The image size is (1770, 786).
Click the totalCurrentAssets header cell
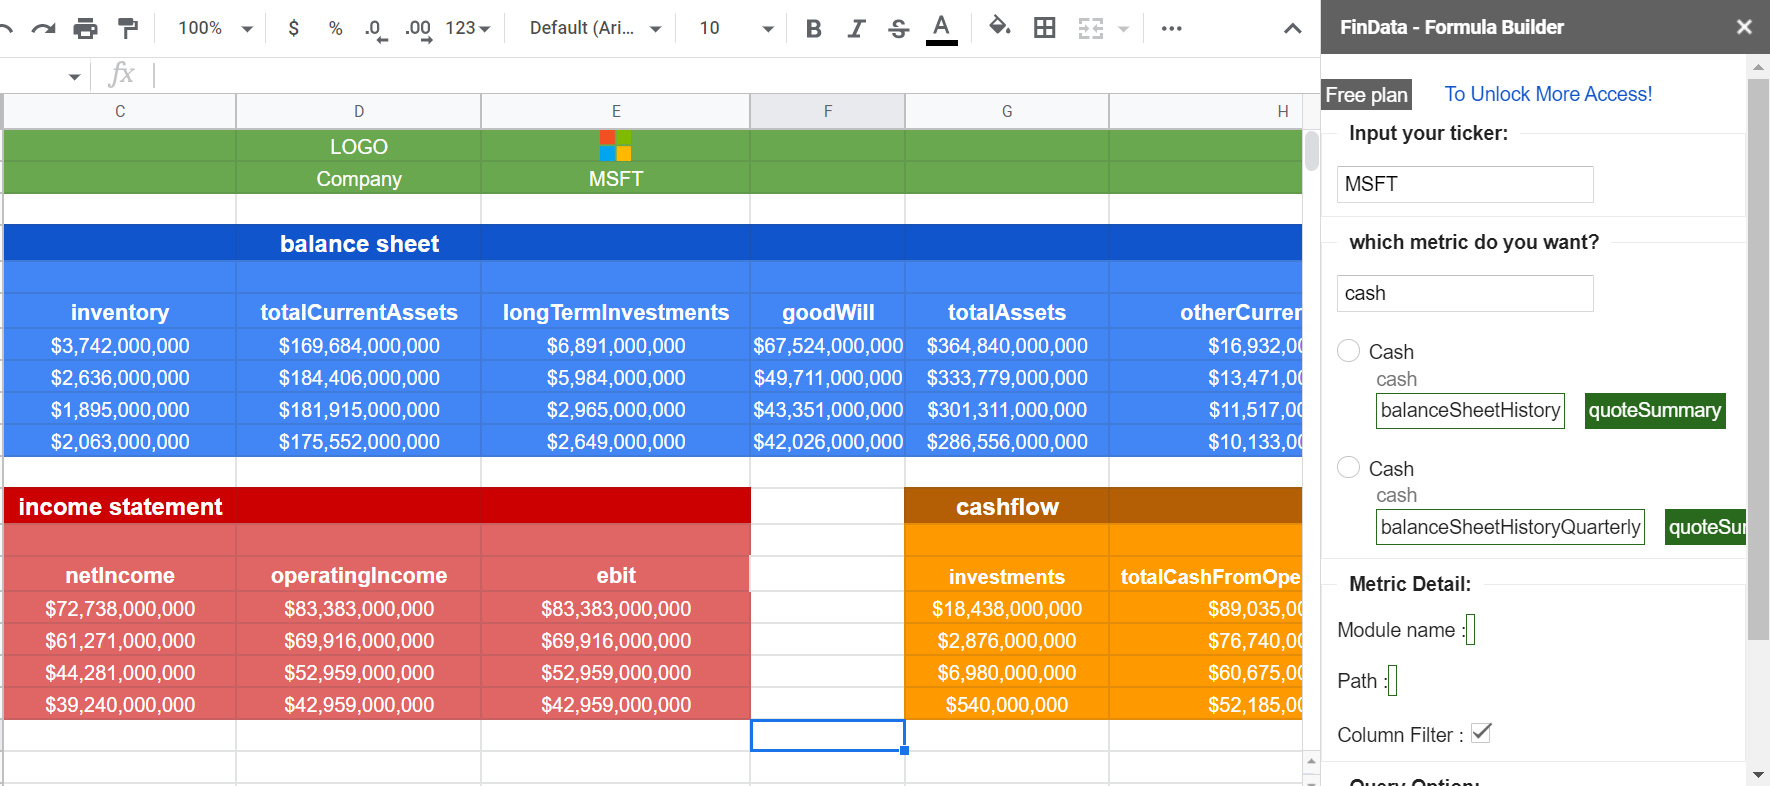[359, 312]
